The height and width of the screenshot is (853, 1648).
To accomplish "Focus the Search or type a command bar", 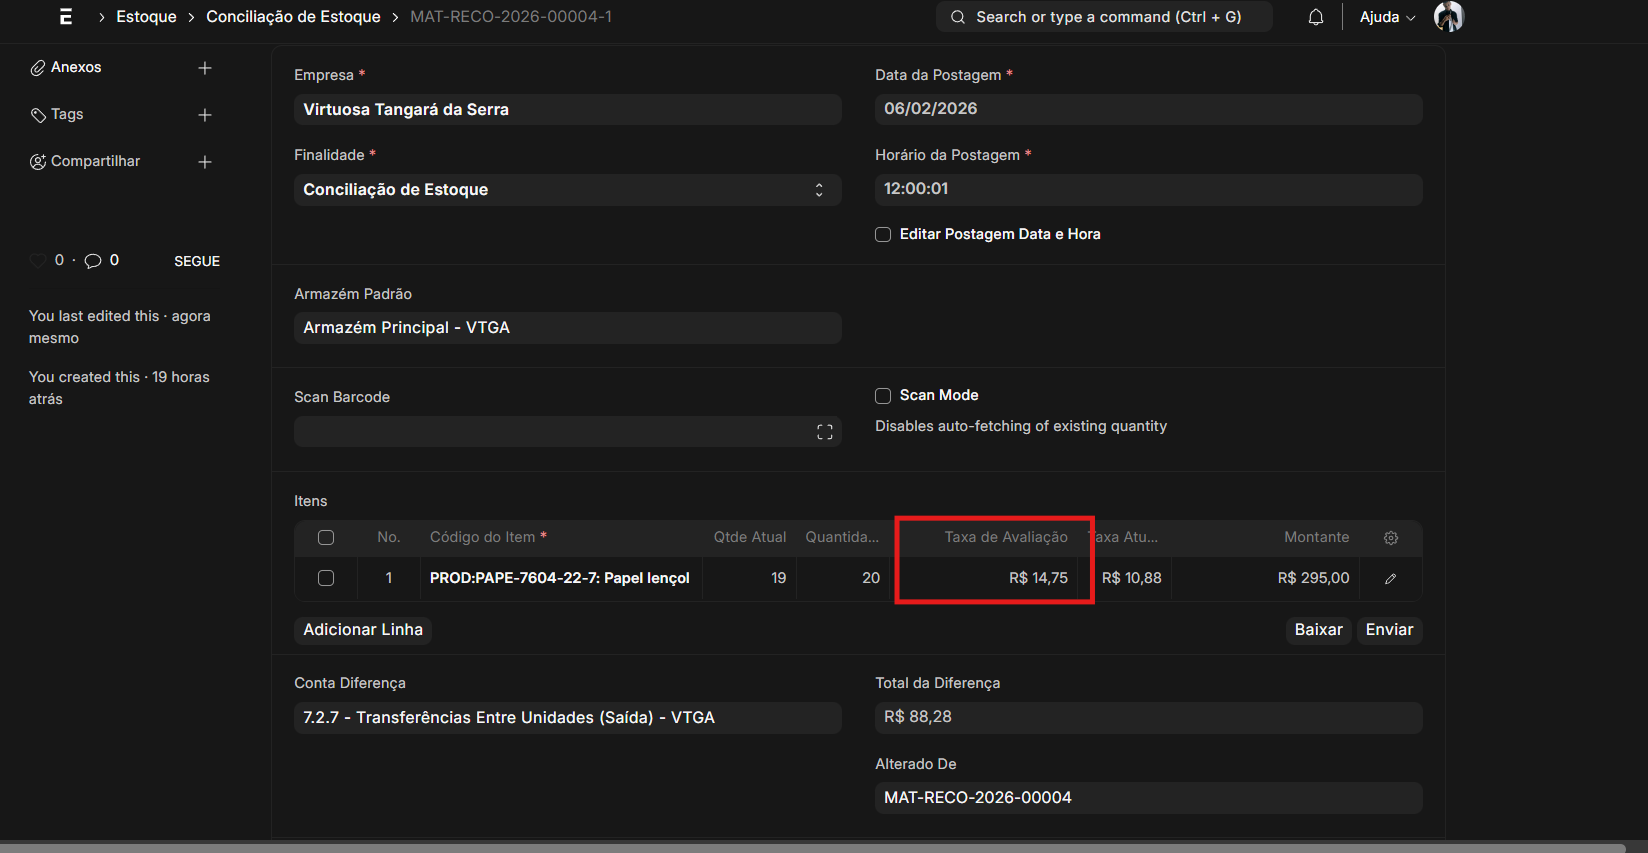I will point(1104,17).
